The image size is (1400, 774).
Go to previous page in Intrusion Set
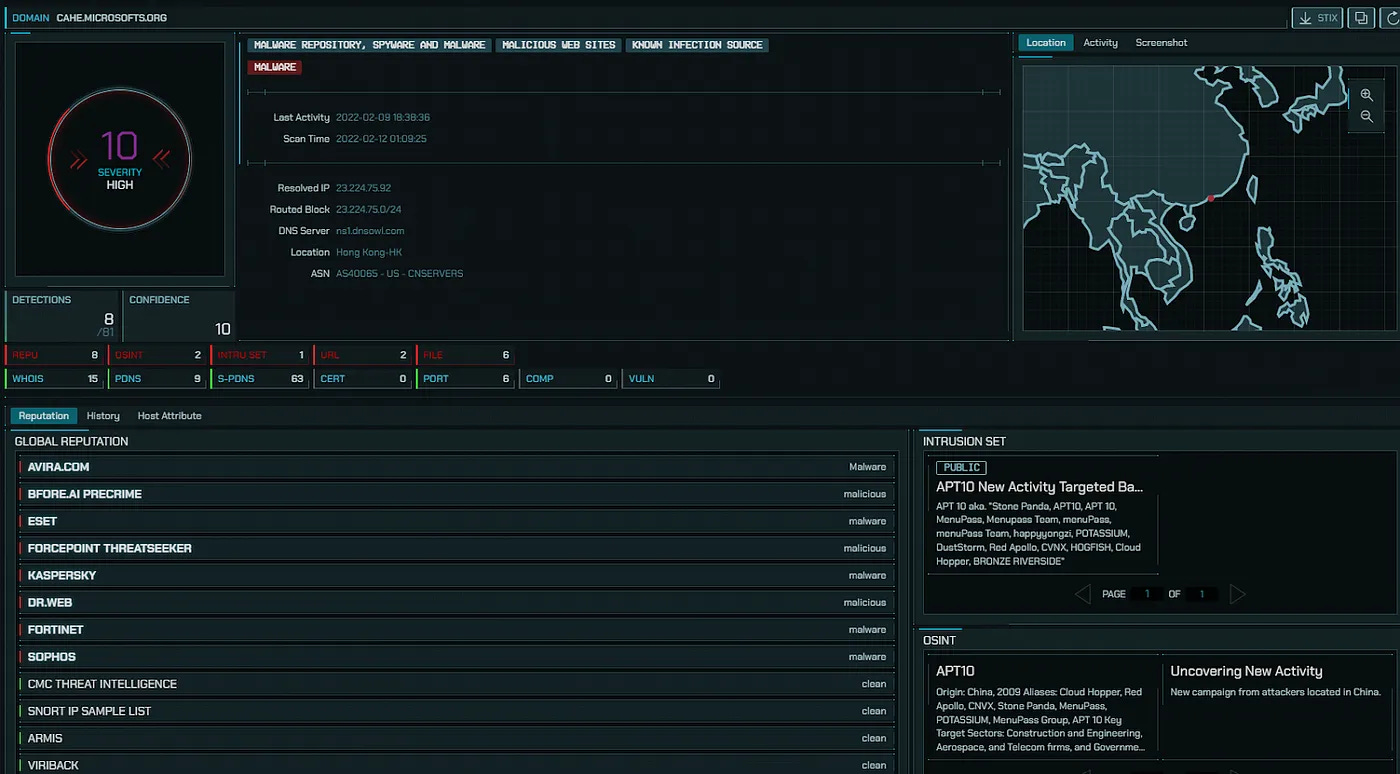(x=1082, y=594)
